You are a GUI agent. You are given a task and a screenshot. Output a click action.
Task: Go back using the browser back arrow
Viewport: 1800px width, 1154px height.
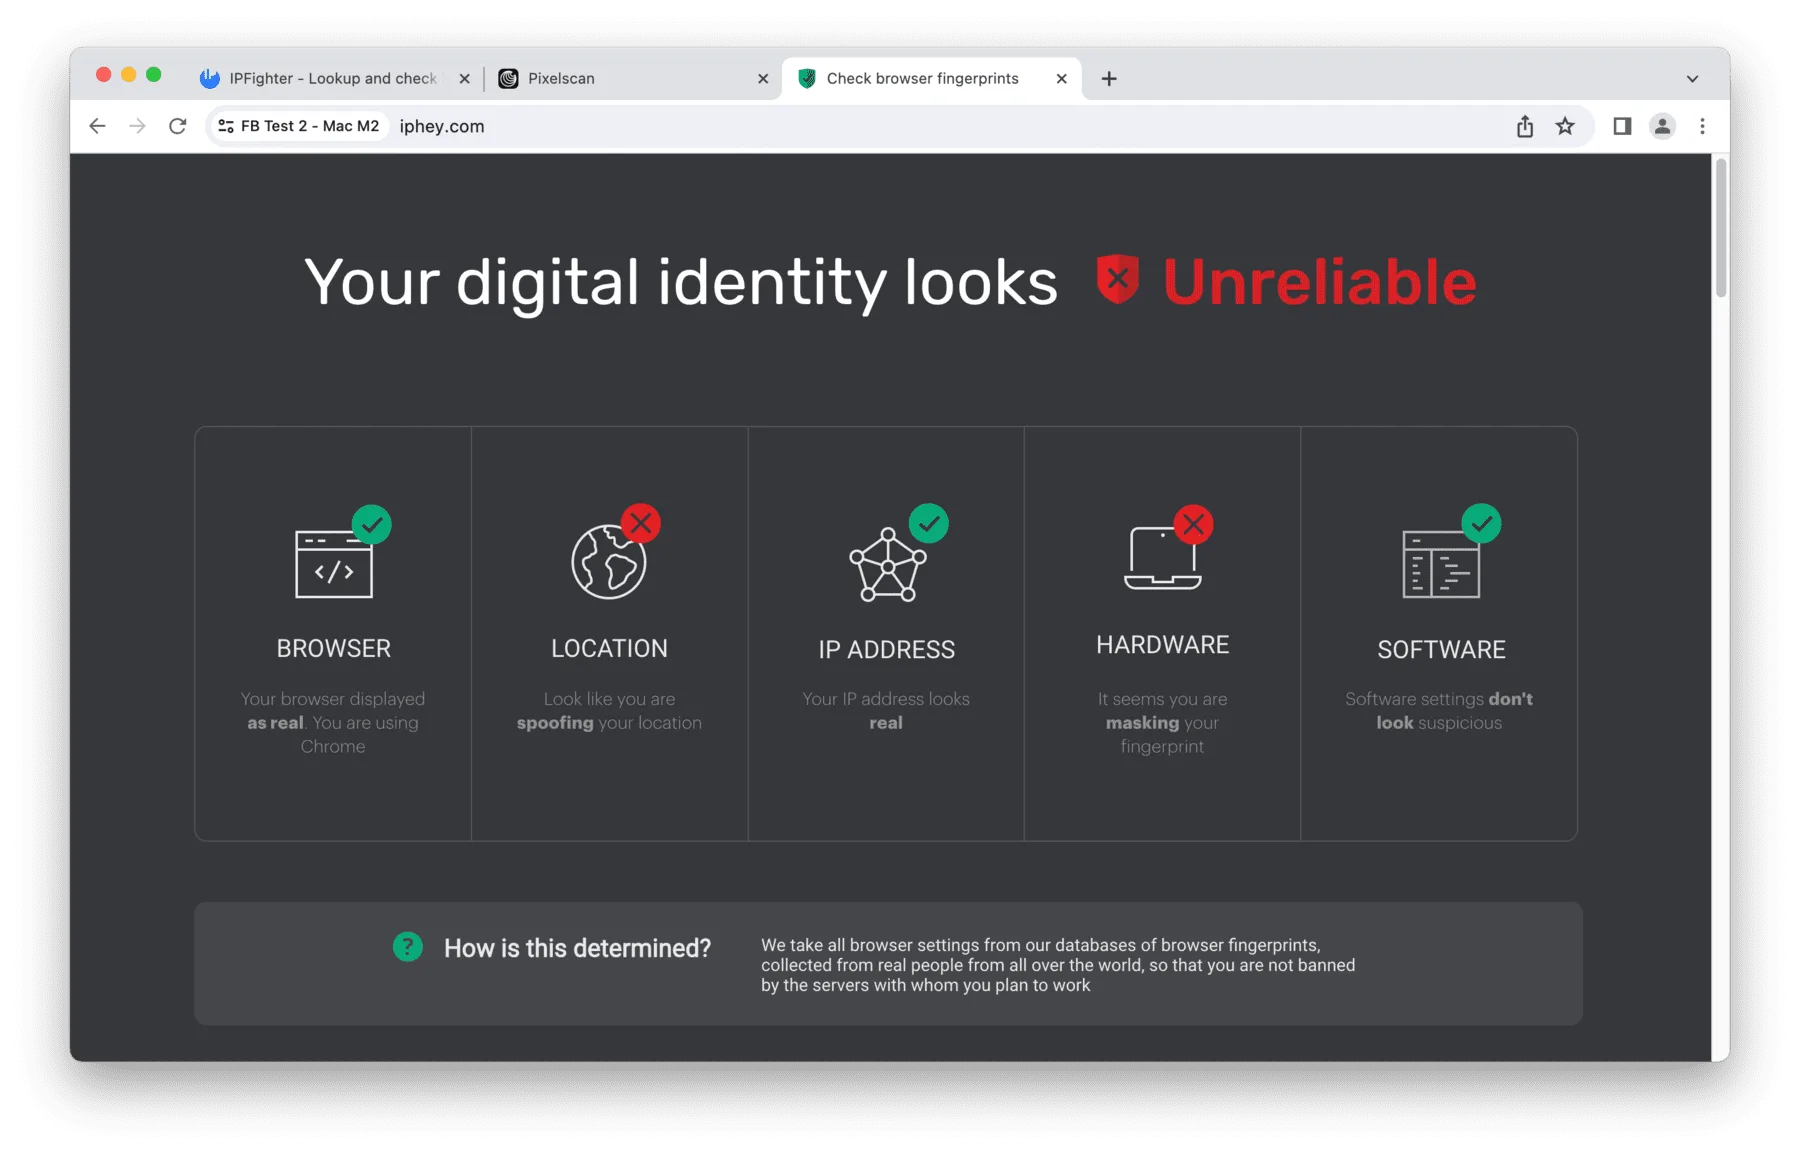pyautogui.click(x=97, y=126)
